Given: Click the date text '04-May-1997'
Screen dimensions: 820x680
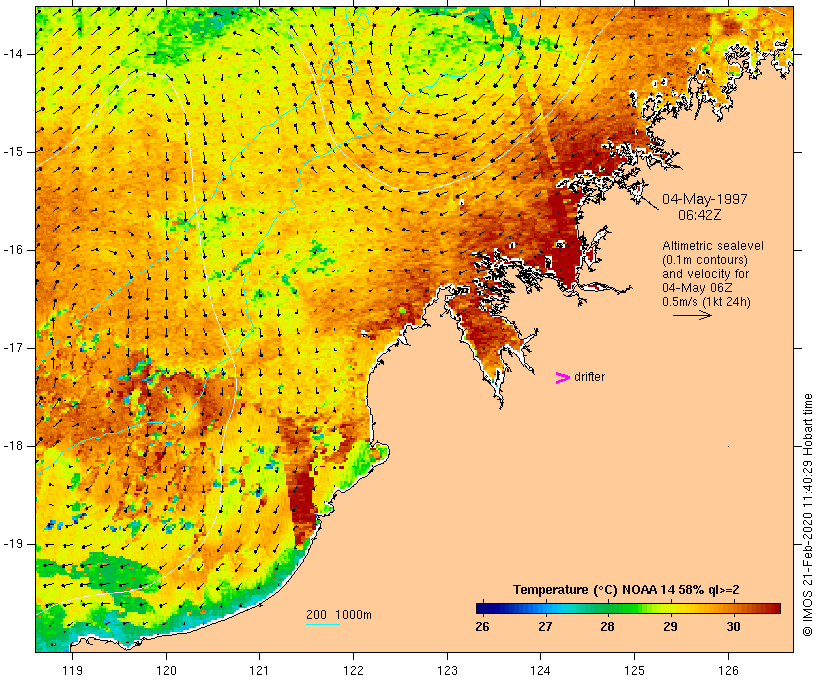Looking at the screenshot, I should tap(704, 199).
